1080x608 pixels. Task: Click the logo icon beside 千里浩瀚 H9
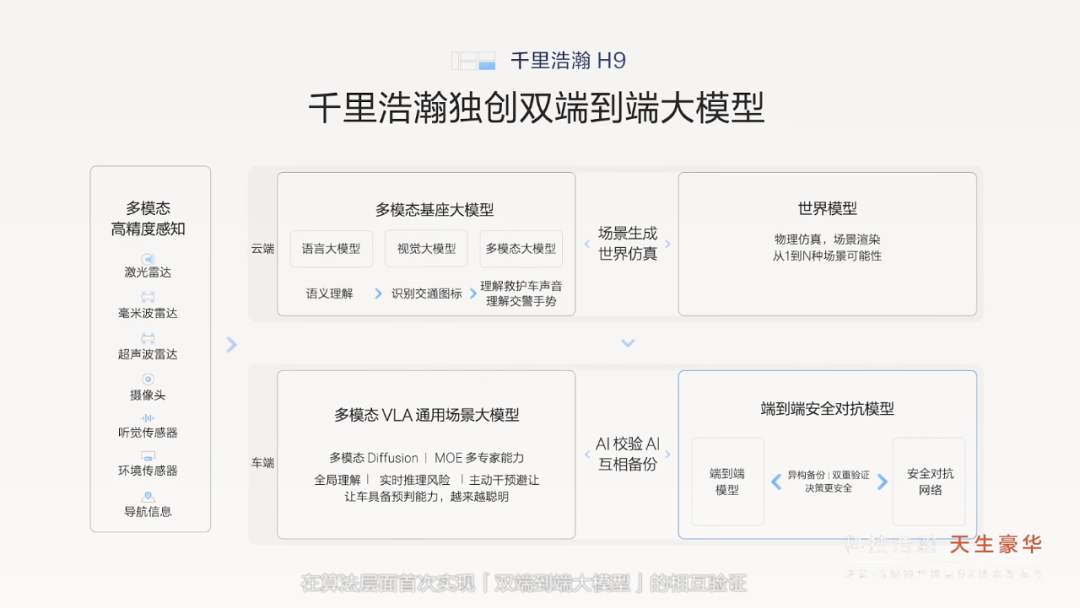[x=473, y=61]
